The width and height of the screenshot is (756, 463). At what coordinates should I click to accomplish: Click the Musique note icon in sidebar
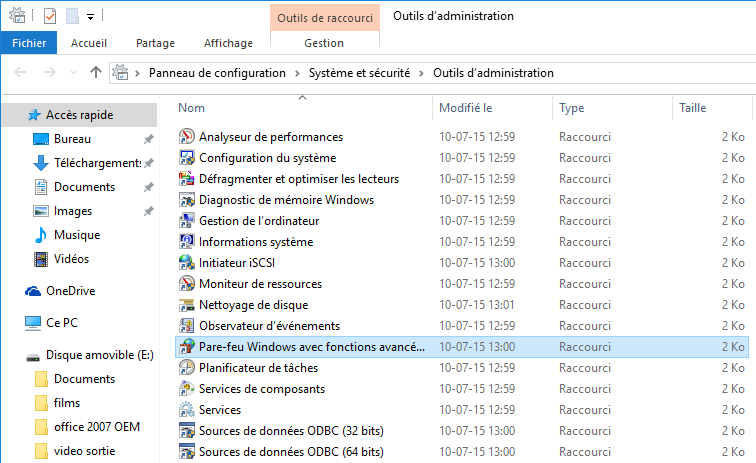click(41, 235)
